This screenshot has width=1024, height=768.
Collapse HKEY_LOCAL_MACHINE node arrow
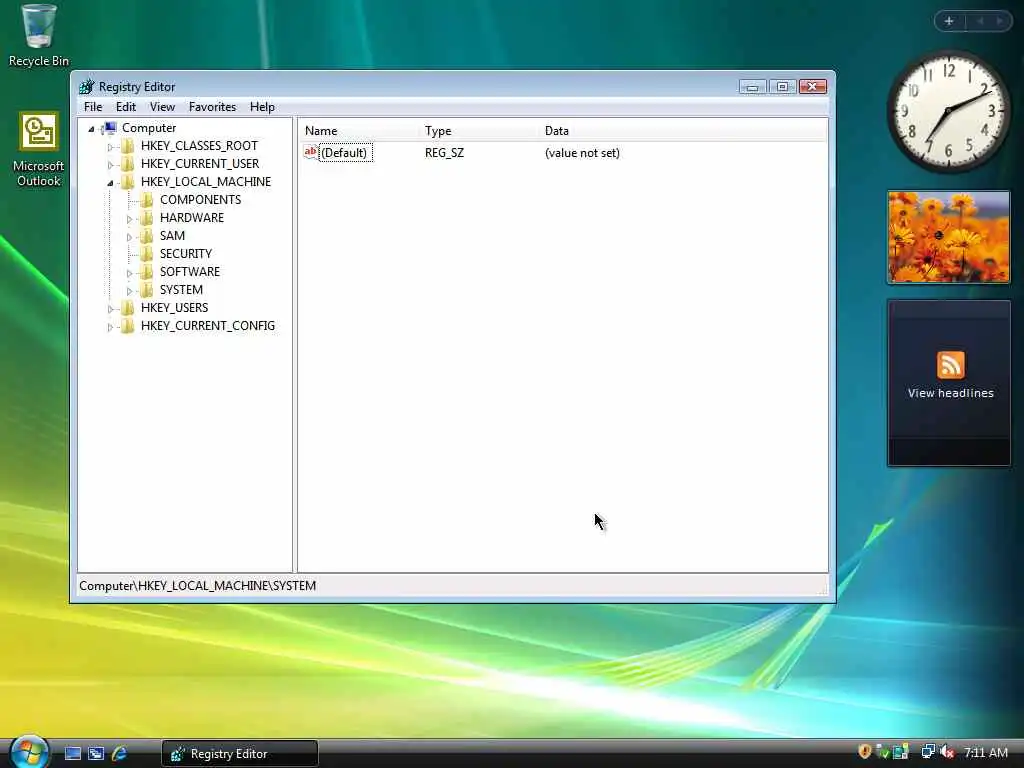click(110, 183)
